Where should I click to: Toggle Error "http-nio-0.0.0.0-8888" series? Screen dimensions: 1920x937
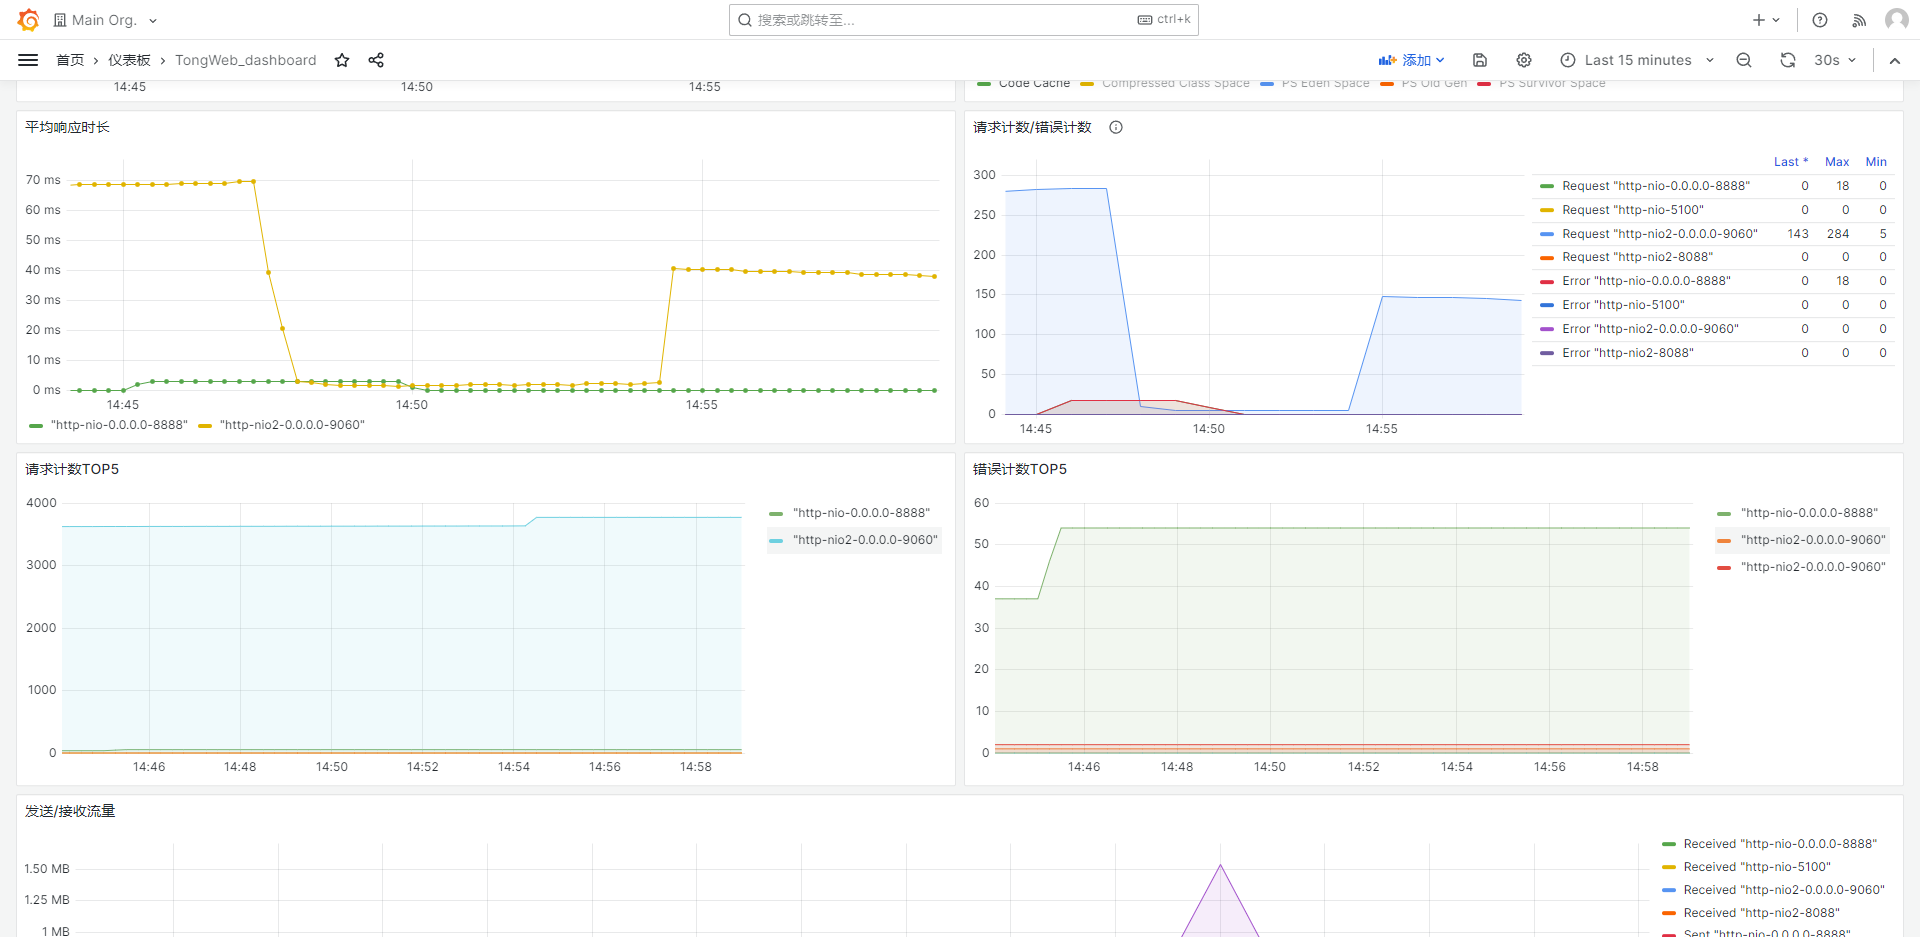[x=1646, y=281]
